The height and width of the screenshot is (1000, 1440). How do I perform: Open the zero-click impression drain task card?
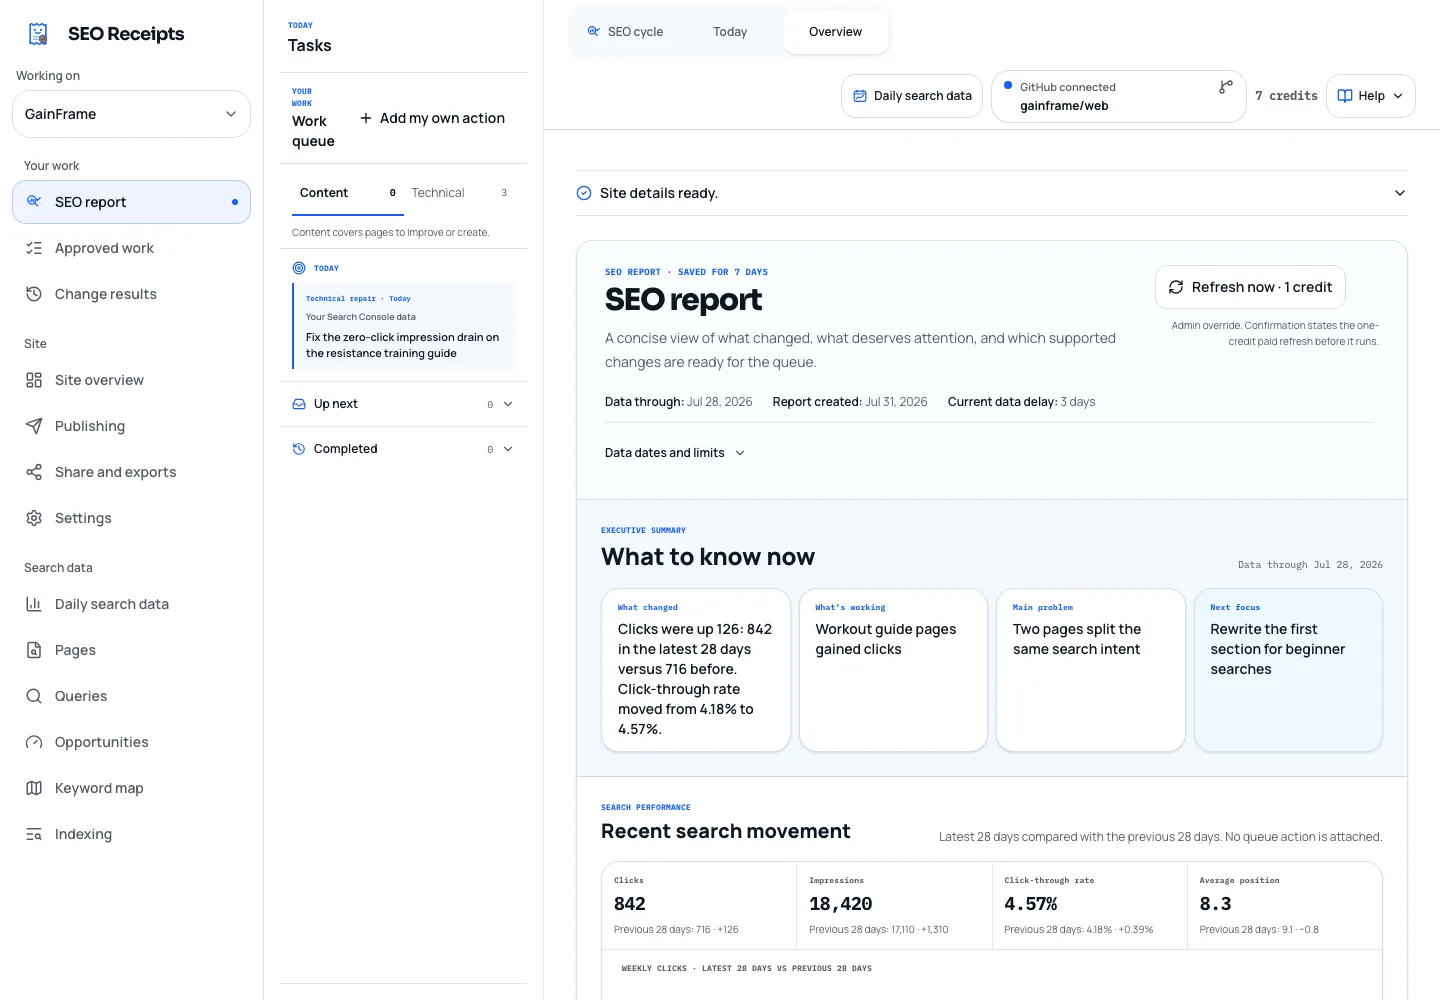click(404, 326)
